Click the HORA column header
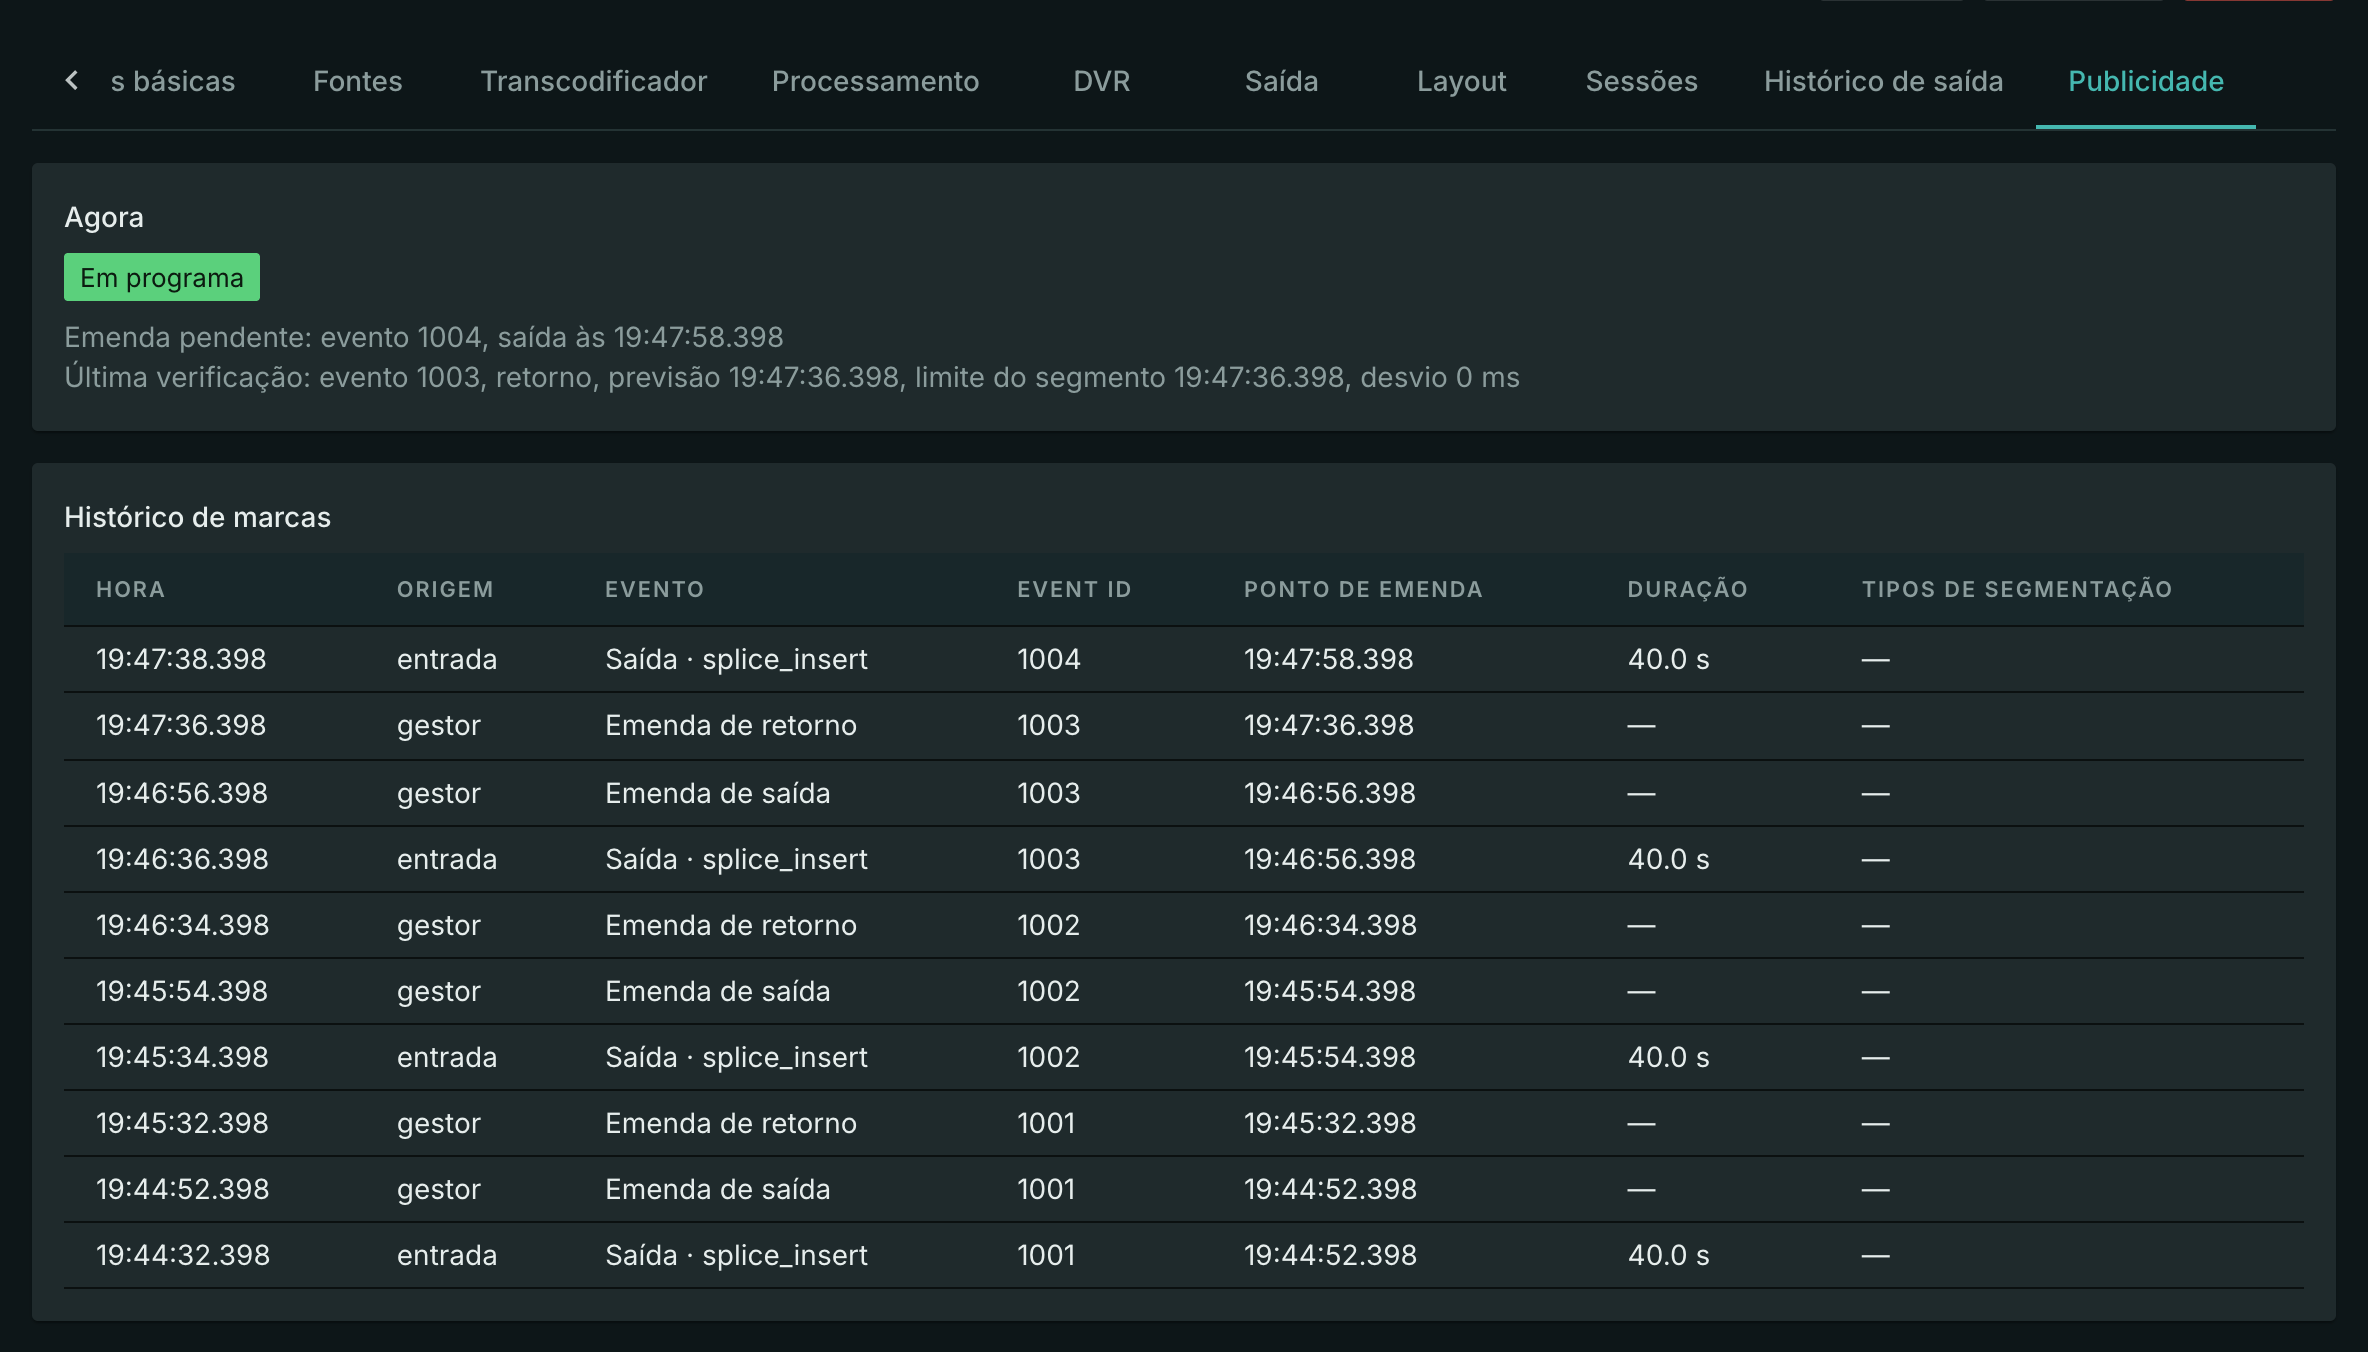The height and width of the screenshot is (1352, 2368). pyautogui.click(x=130, y=589)
